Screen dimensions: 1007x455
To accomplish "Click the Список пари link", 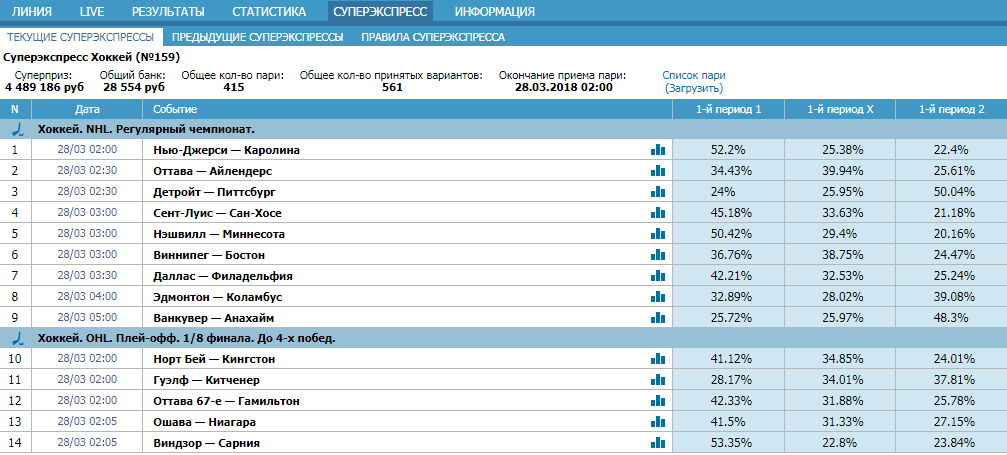I will coord(694,75).
